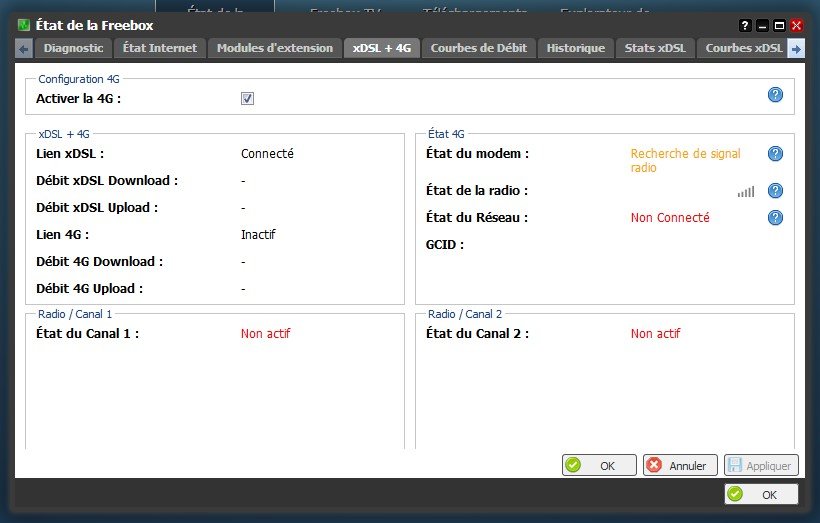Maximize the État de la Freebox window

point(779,25)
